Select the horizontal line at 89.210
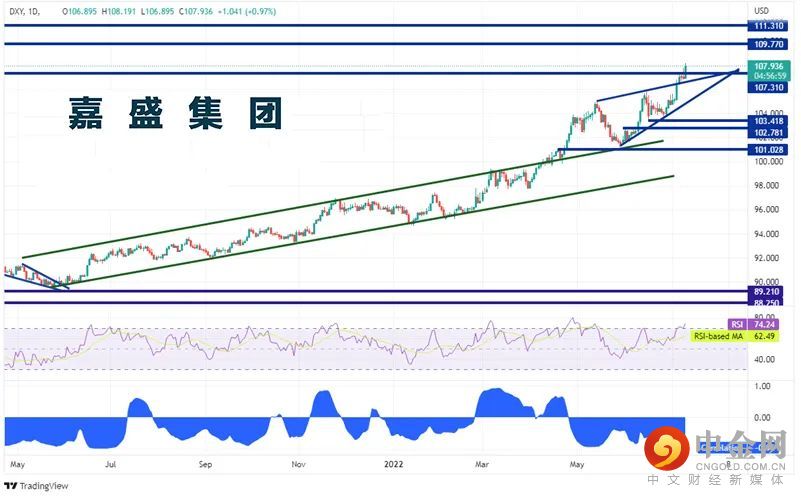This screenshot has width=801, height=498. click(375, 291)
